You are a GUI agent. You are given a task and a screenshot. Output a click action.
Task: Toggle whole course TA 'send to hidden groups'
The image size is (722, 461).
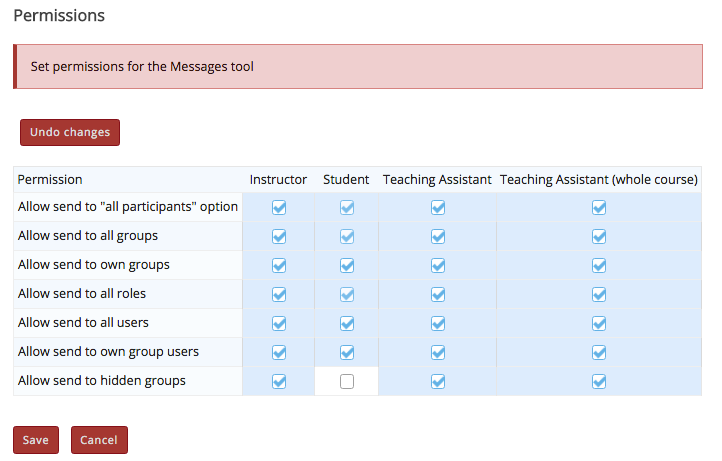[x=599, y=381]
